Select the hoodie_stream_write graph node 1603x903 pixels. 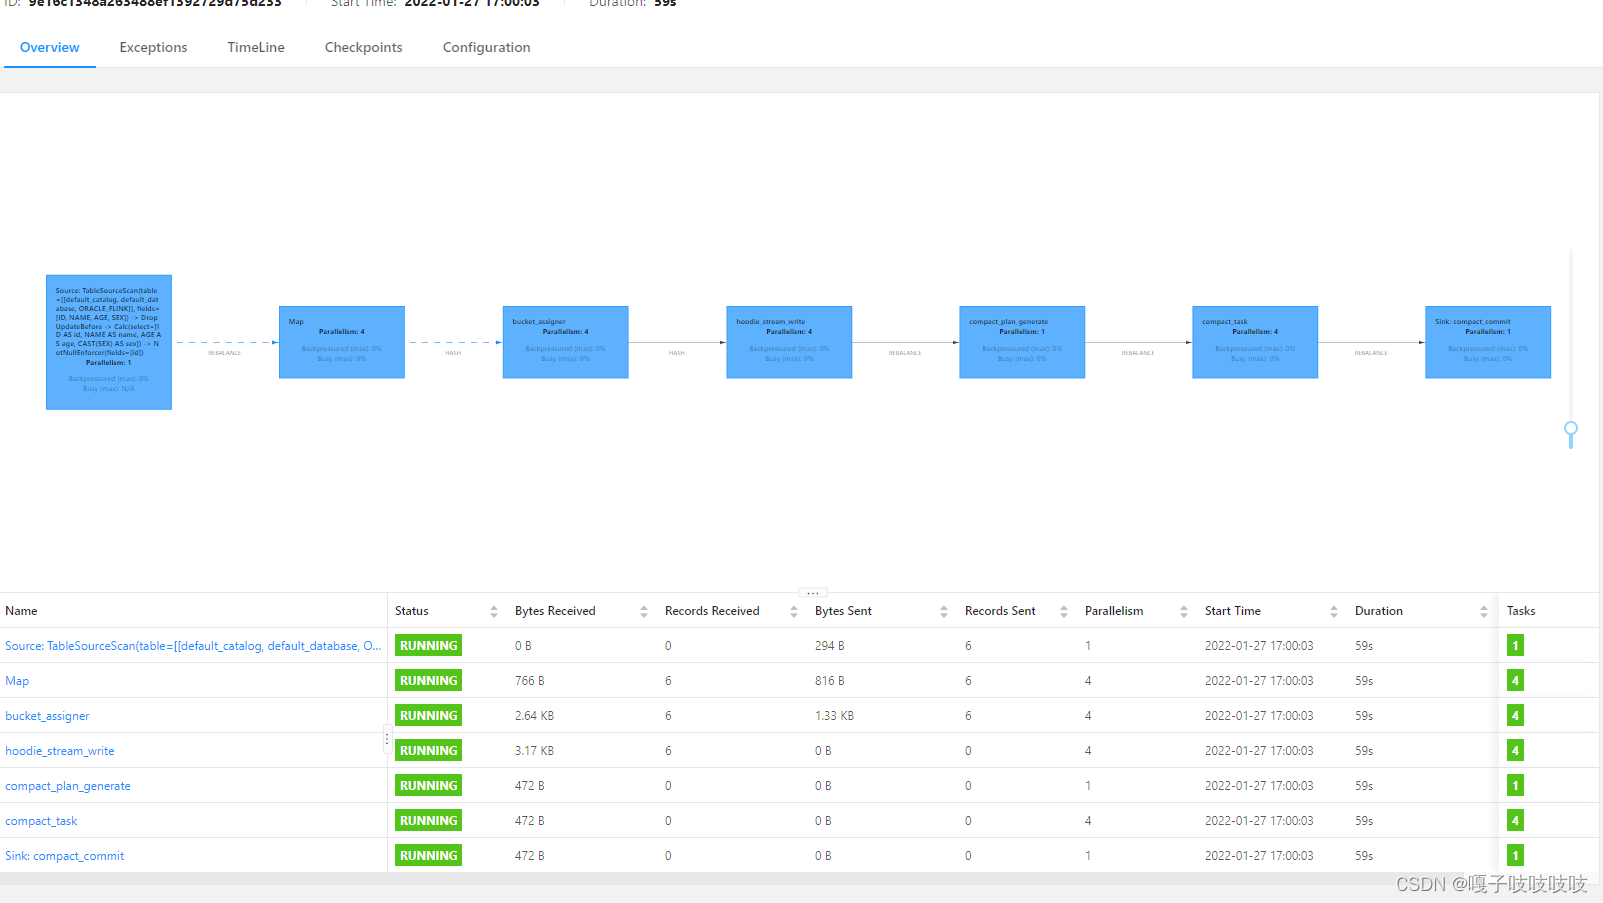click(789, 342)
